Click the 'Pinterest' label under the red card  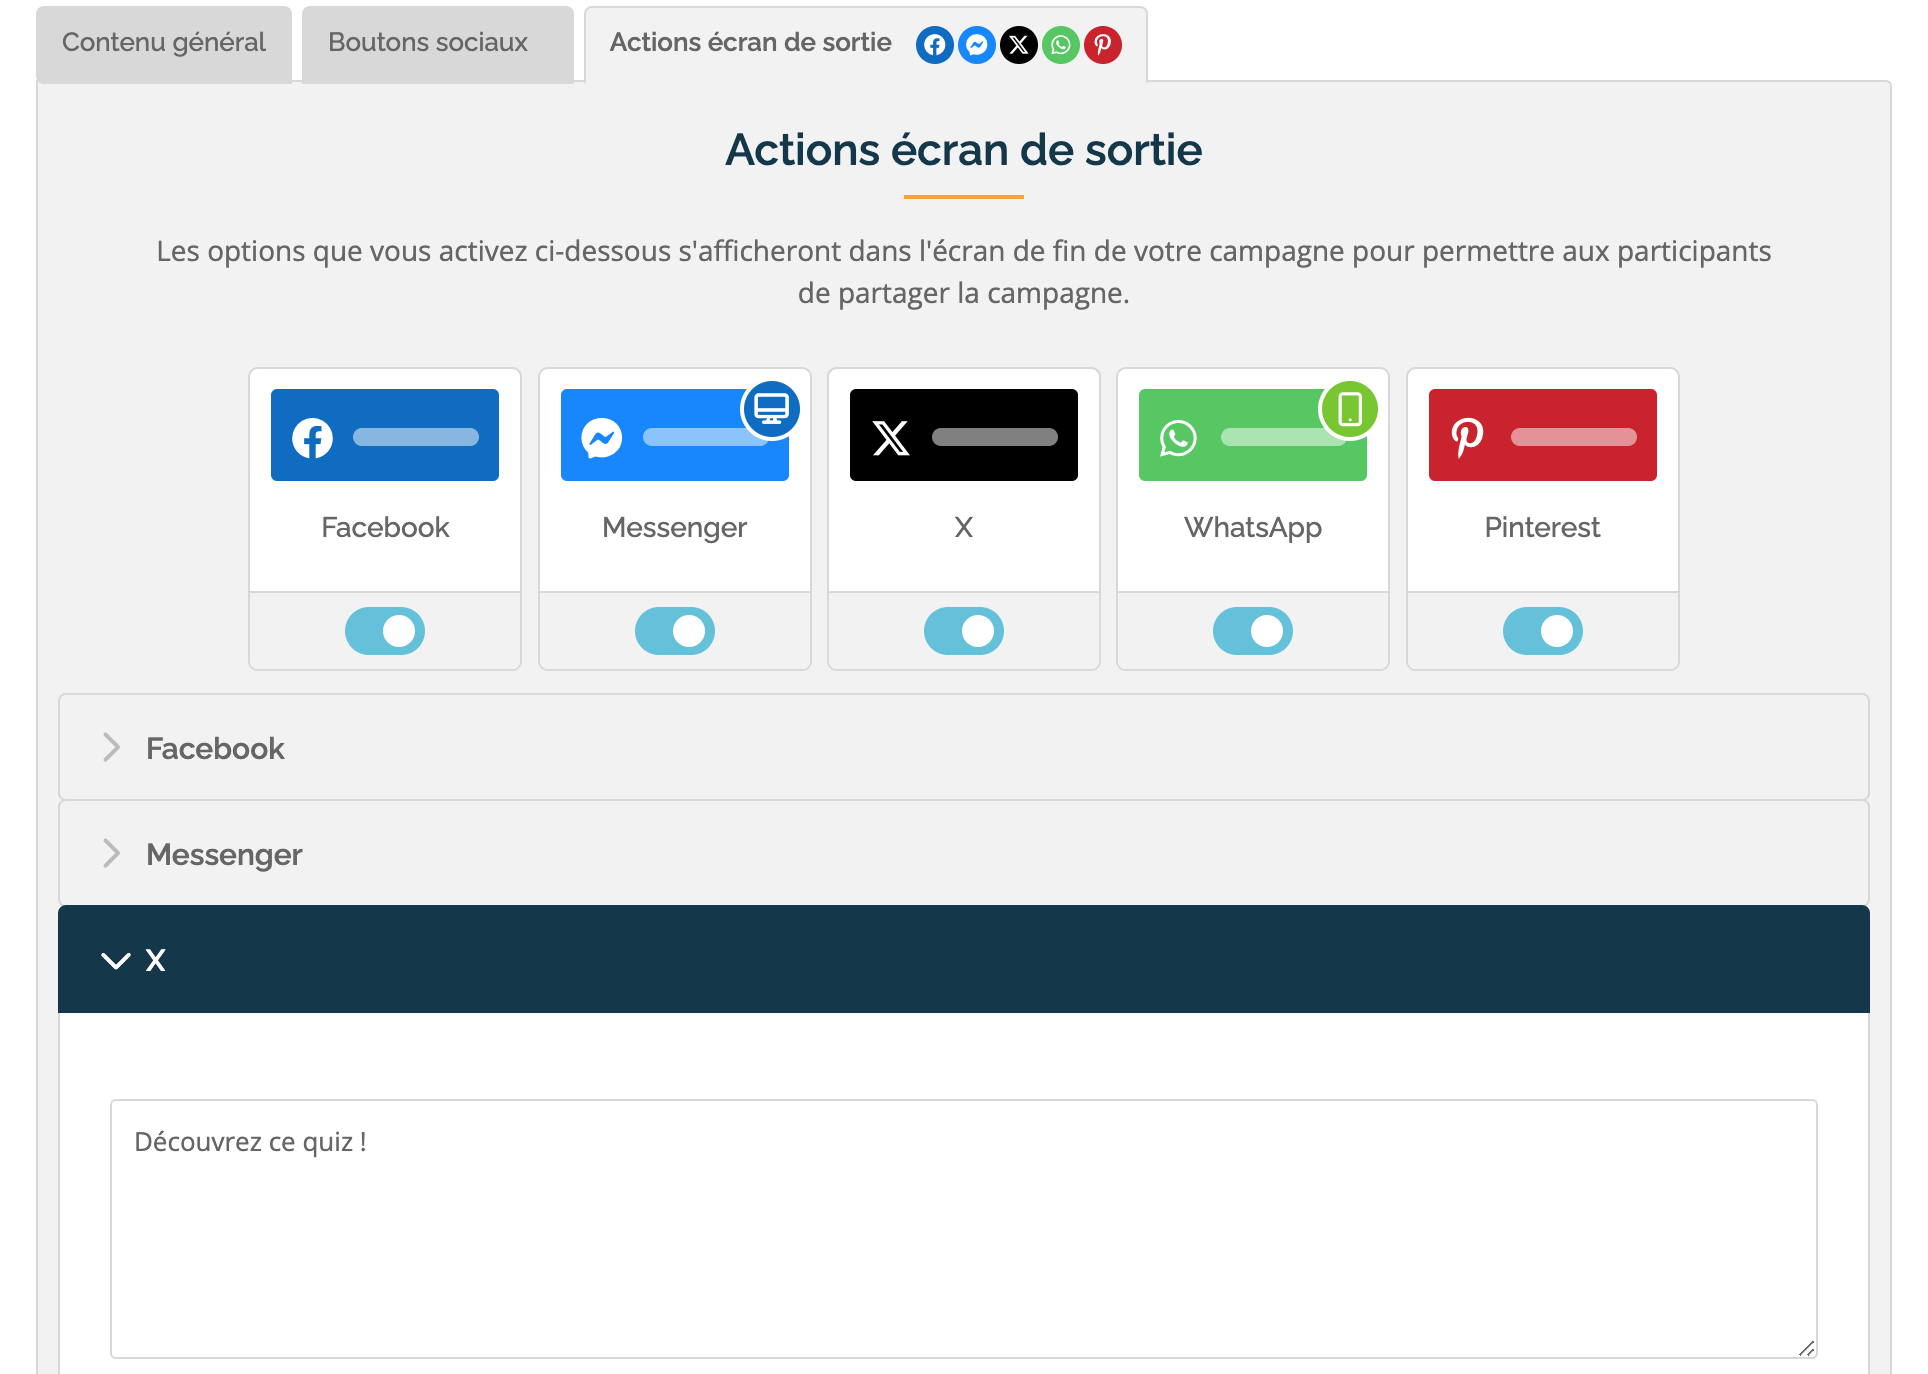coord(1543,527)
